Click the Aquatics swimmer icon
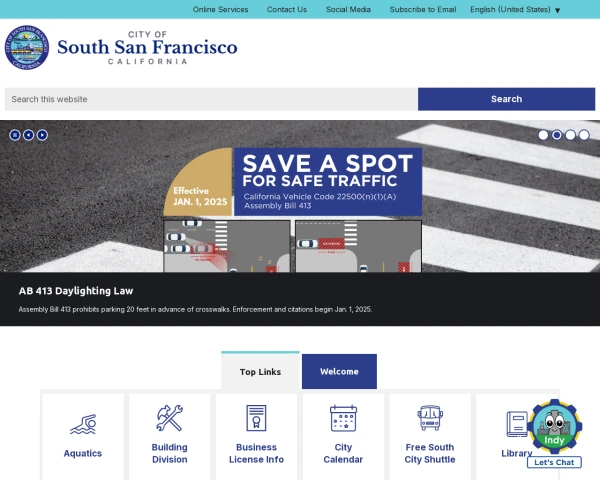The height and width of the screenshot is (480, 600). (x=83, y=424)
